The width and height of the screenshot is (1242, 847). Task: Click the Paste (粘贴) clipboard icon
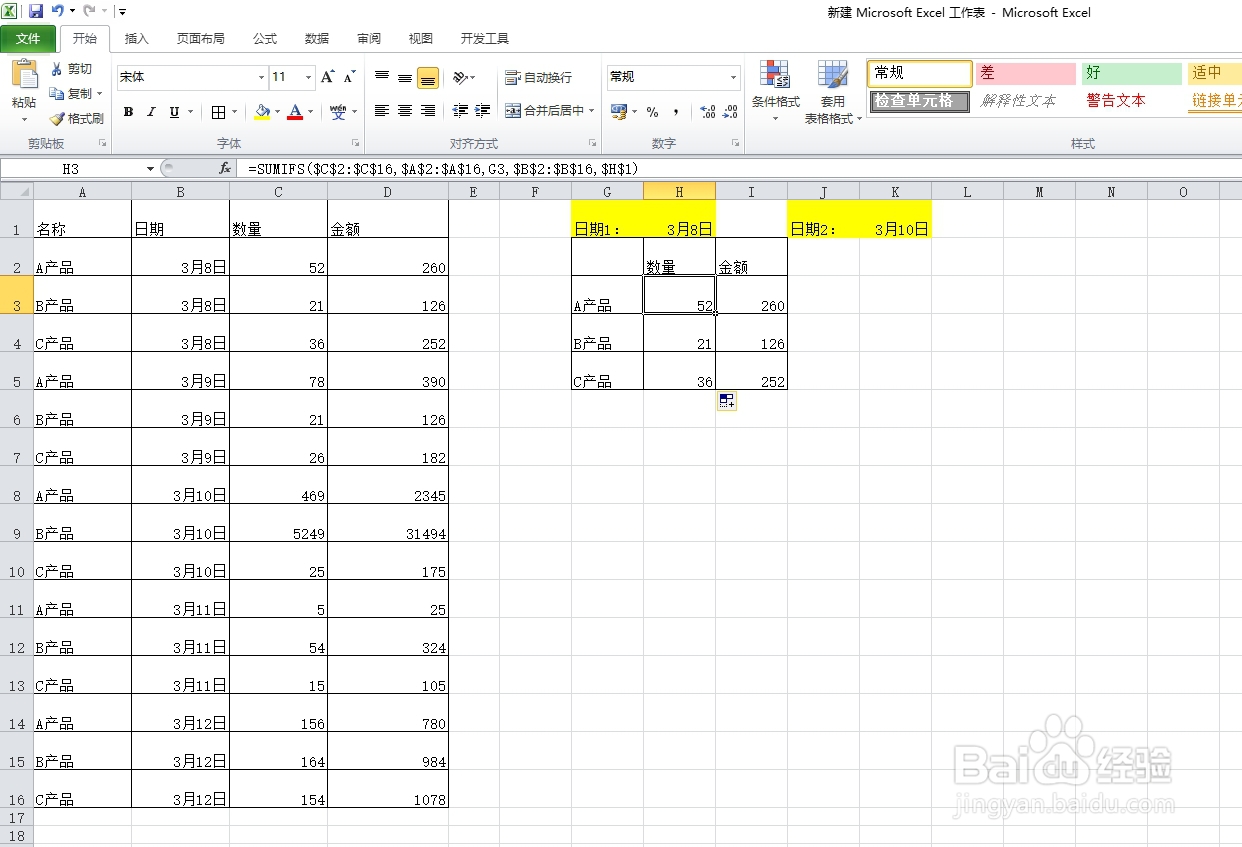coord(24,75)
